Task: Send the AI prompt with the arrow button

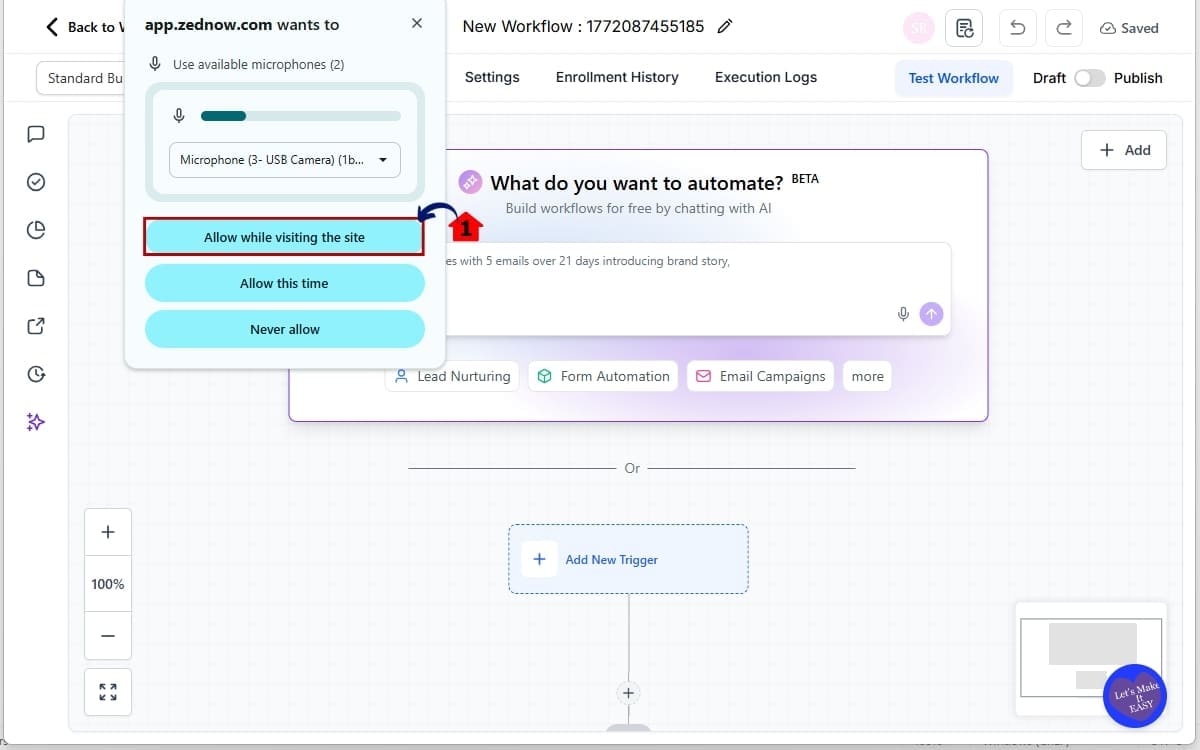Action: (x=931, y=313)
